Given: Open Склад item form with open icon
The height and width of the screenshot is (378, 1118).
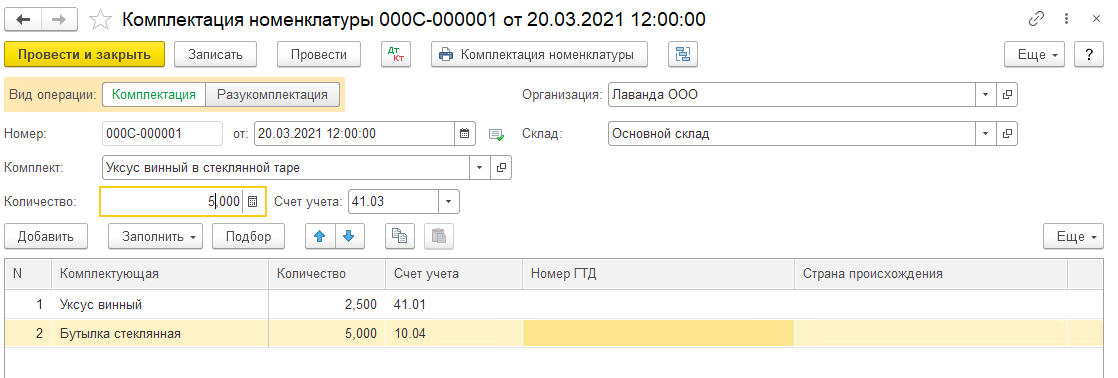Looking at the screenshot, I should [x=1007, y=133].
